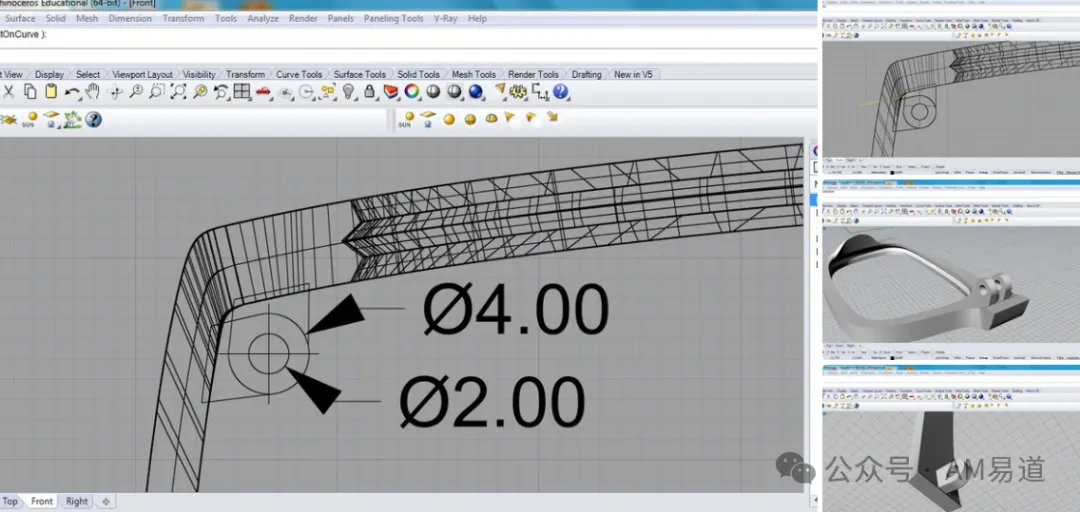Click the Points On circle icon

pos(307,92)
